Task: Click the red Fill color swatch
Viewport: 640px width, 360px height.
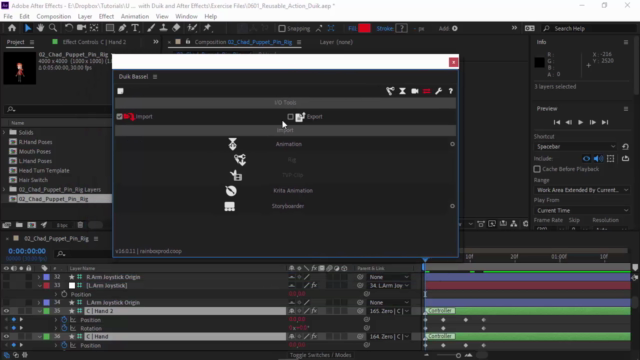Action: 364,28
